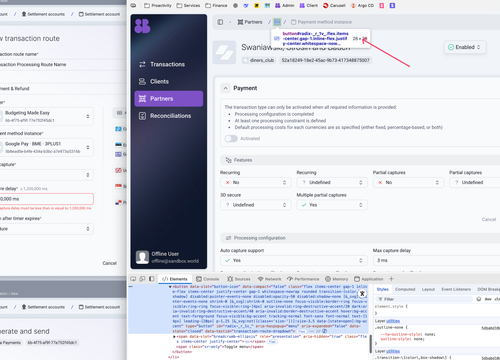500x360 pixels.
Task: Switch to the Elements DevTools tab
Action: point(175,279)
